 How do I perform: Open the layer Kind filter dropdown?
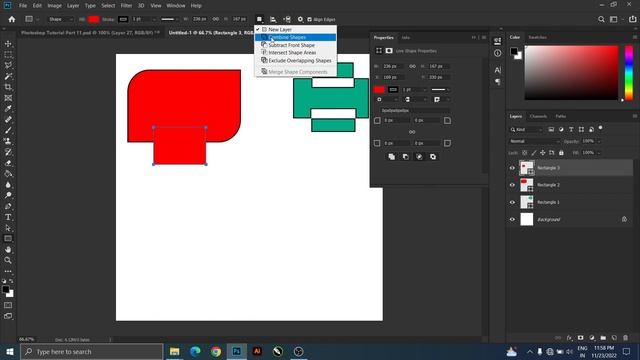tap(526, 129)
